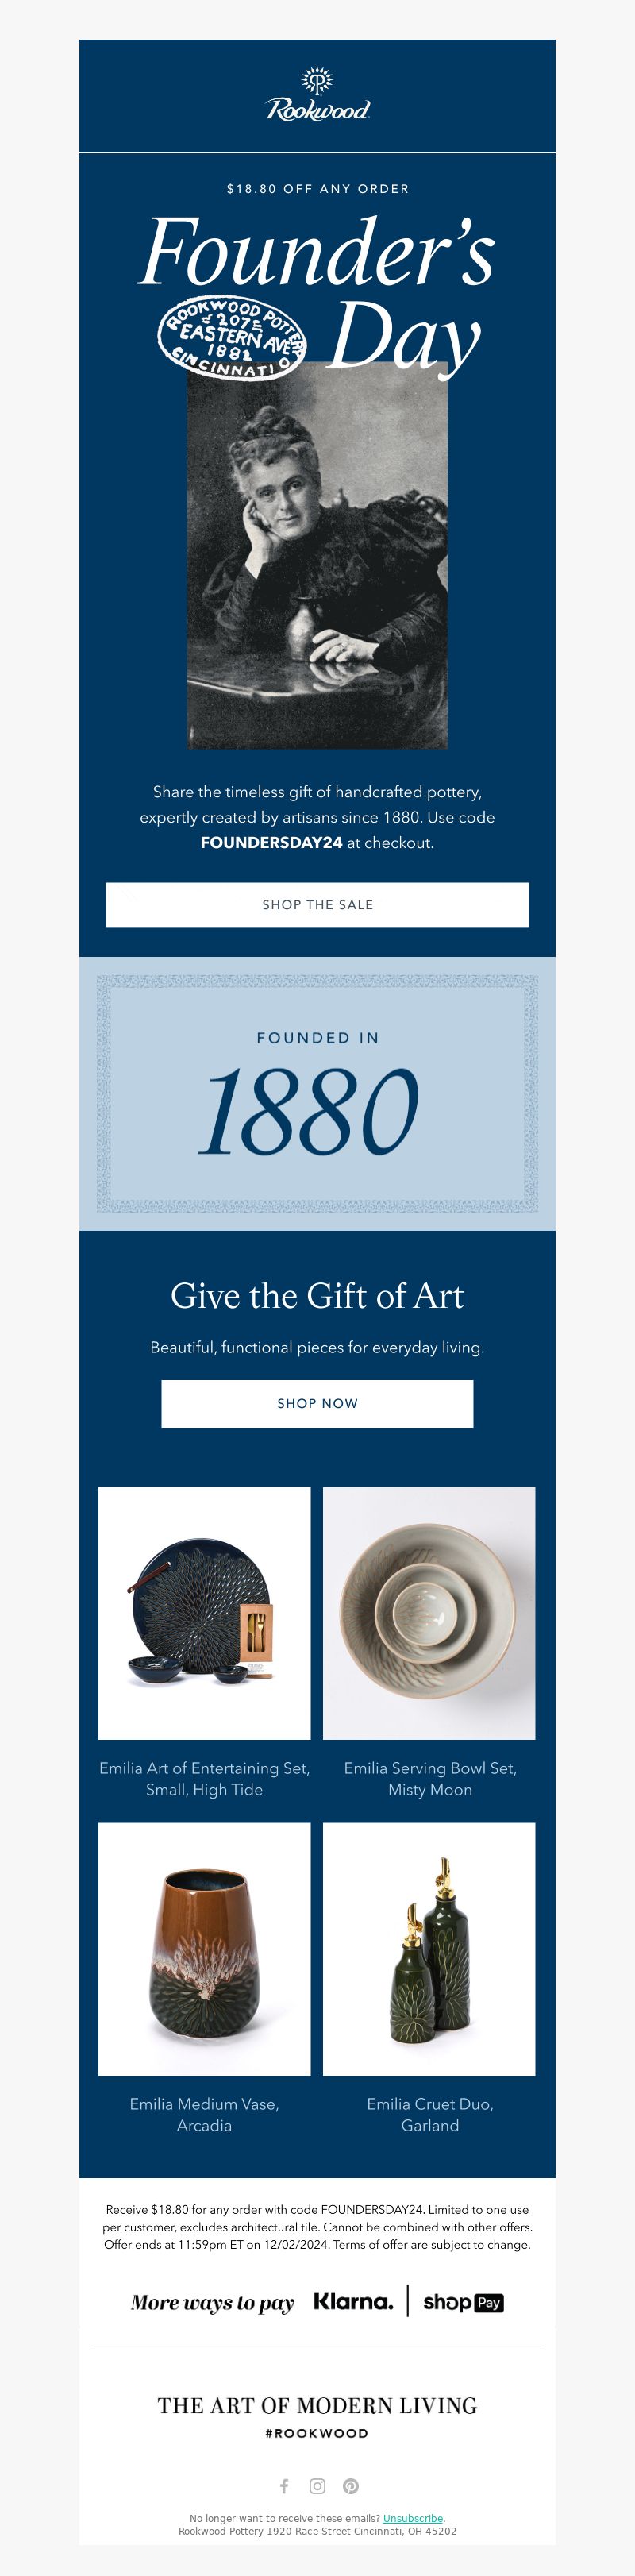Click the Founded in 1880 banner
The width and height of the screenshot is (635, 2576).
coord(317,1093)
